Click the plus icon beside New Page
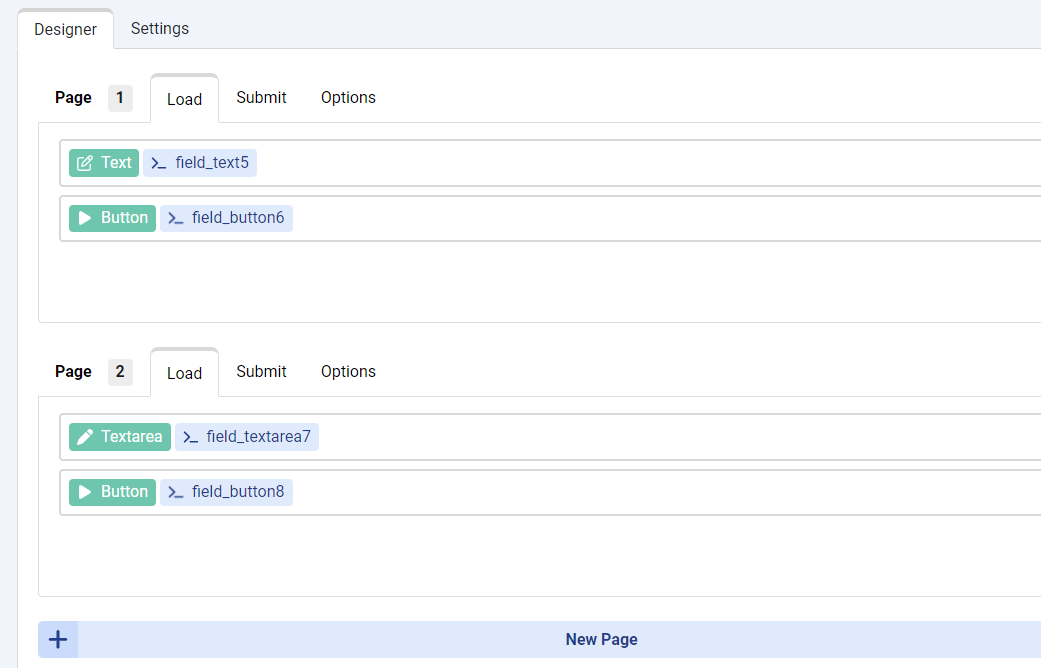The width and height of the screenshot is (1041, 668). [x=58, y=639]
